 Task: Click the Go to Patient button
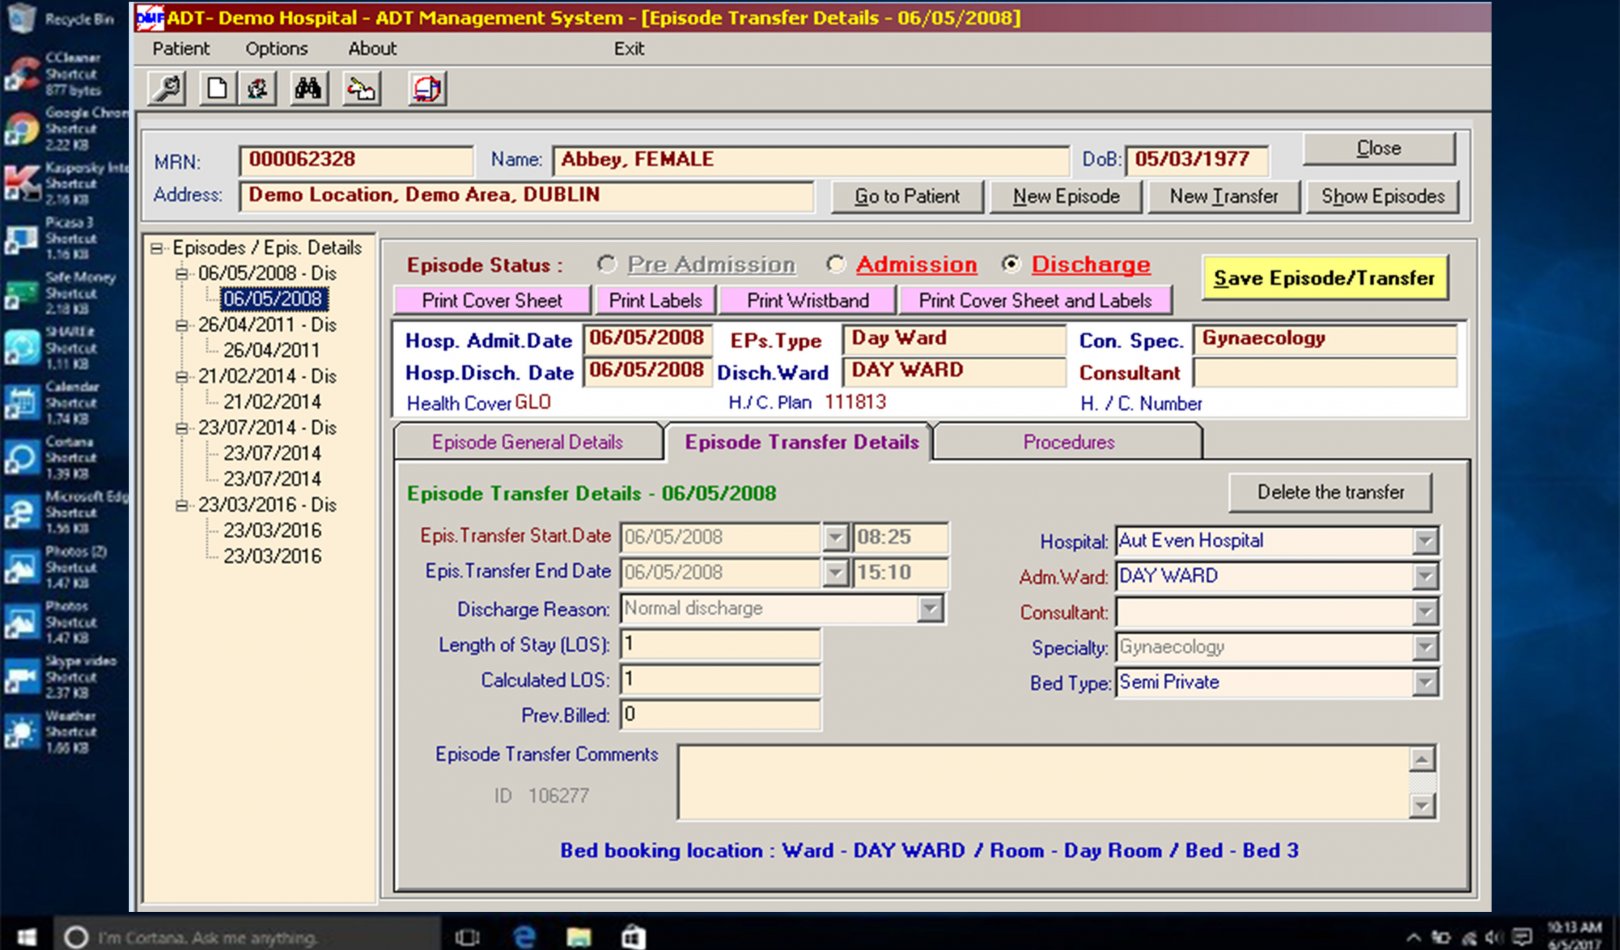pos(907,196)
